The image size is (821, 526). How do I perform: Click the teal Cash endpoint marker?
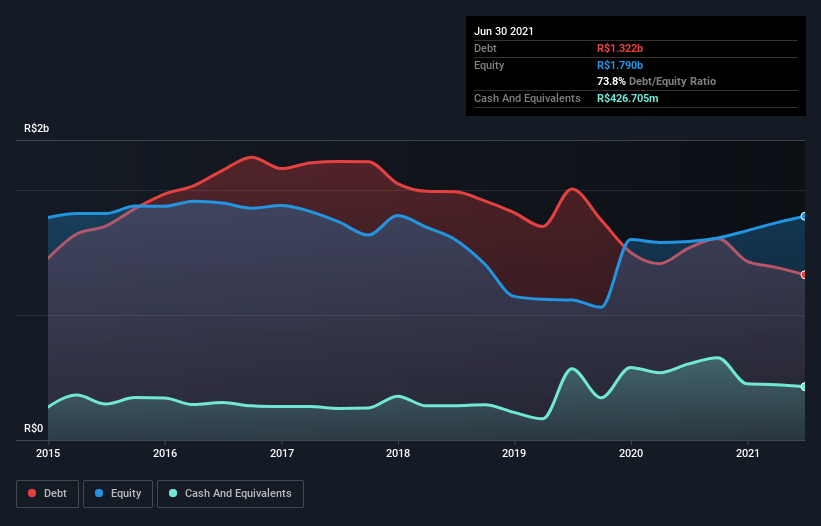tap(804, 386)
